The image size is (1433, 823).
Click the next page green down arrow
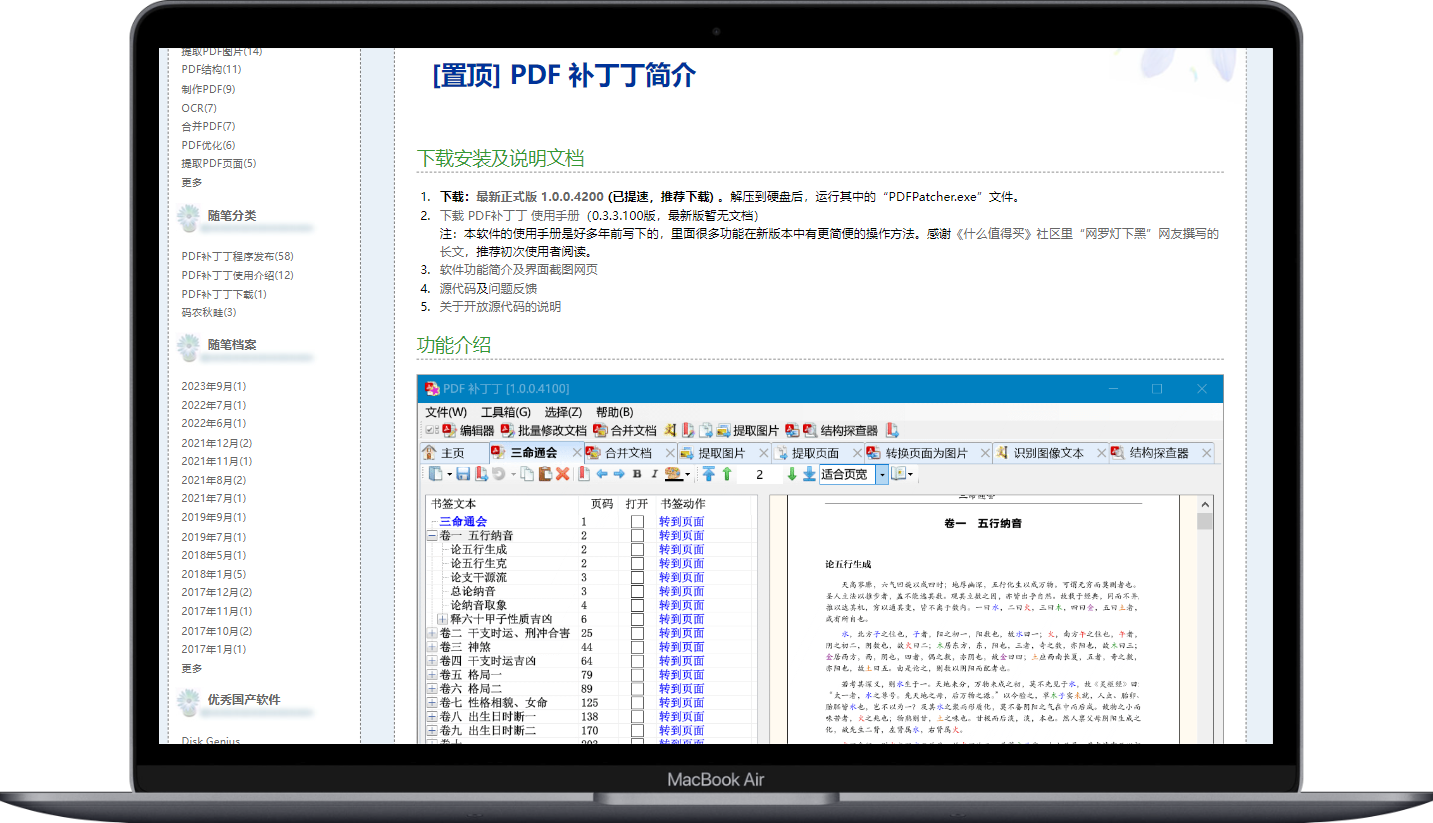tap(792, 474)
